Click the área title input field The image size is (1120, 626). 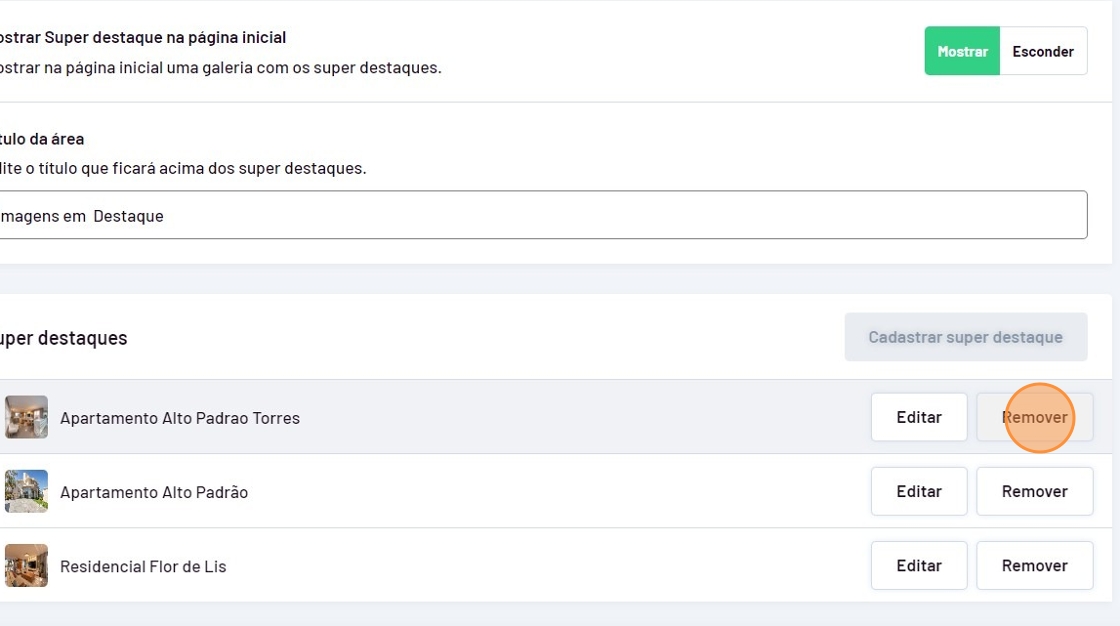point(540,215)
